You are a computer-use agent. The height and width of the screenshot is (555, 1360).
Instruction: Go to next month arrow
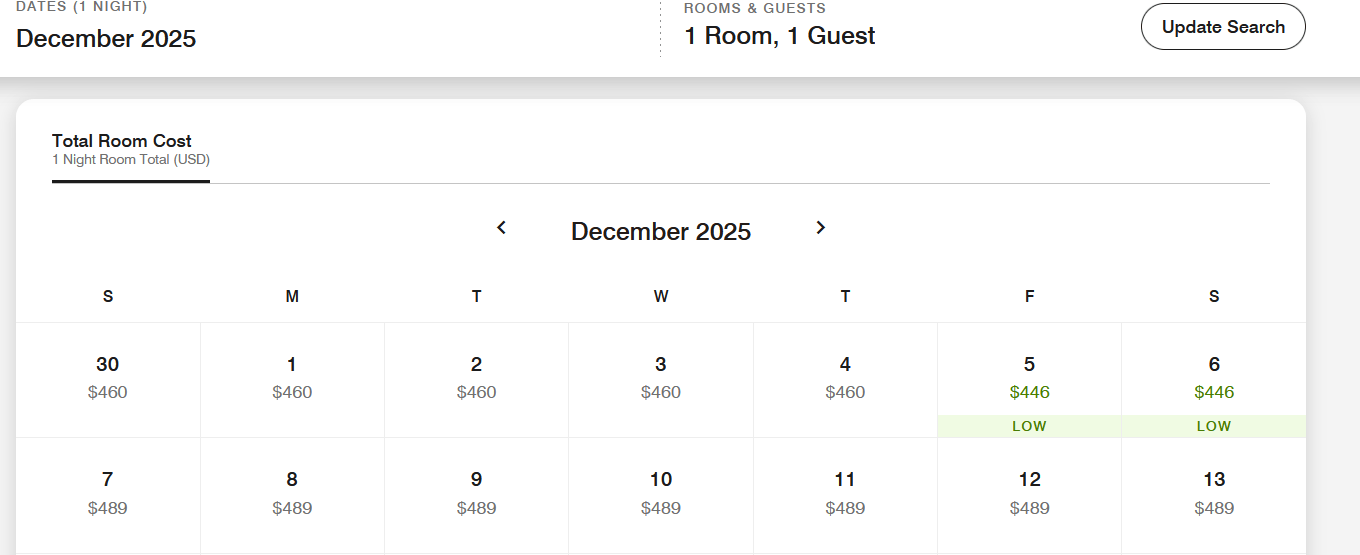[x=820, y=228]
